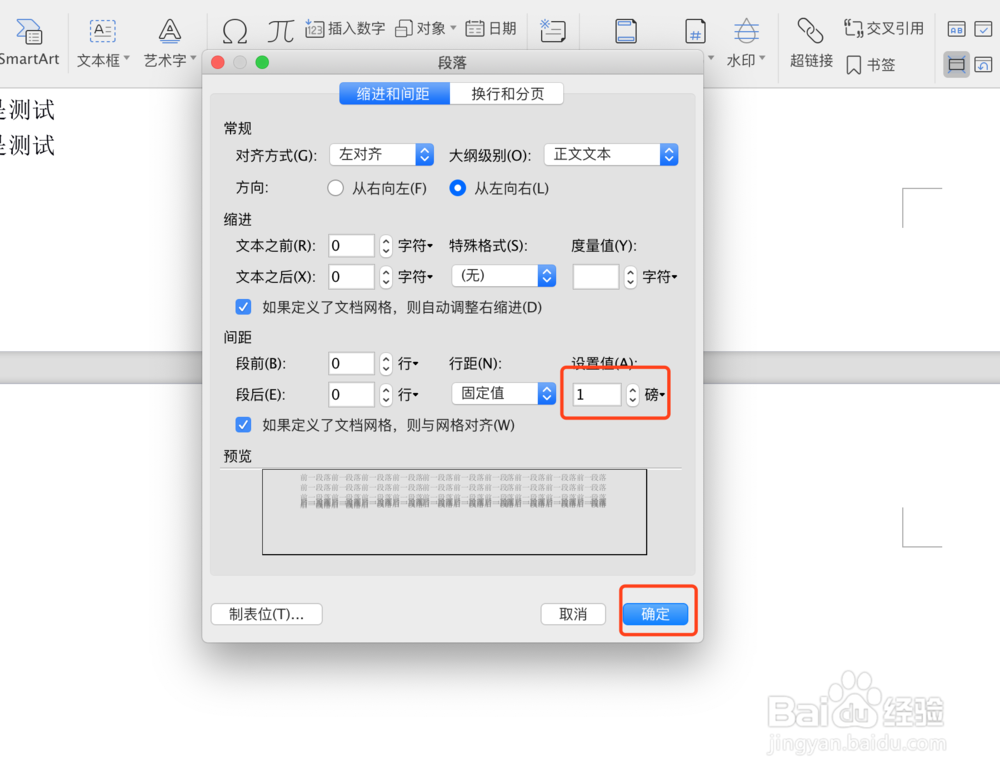
Task: Open the 艺术字 WordArt tool
Action: coord(167,42)
